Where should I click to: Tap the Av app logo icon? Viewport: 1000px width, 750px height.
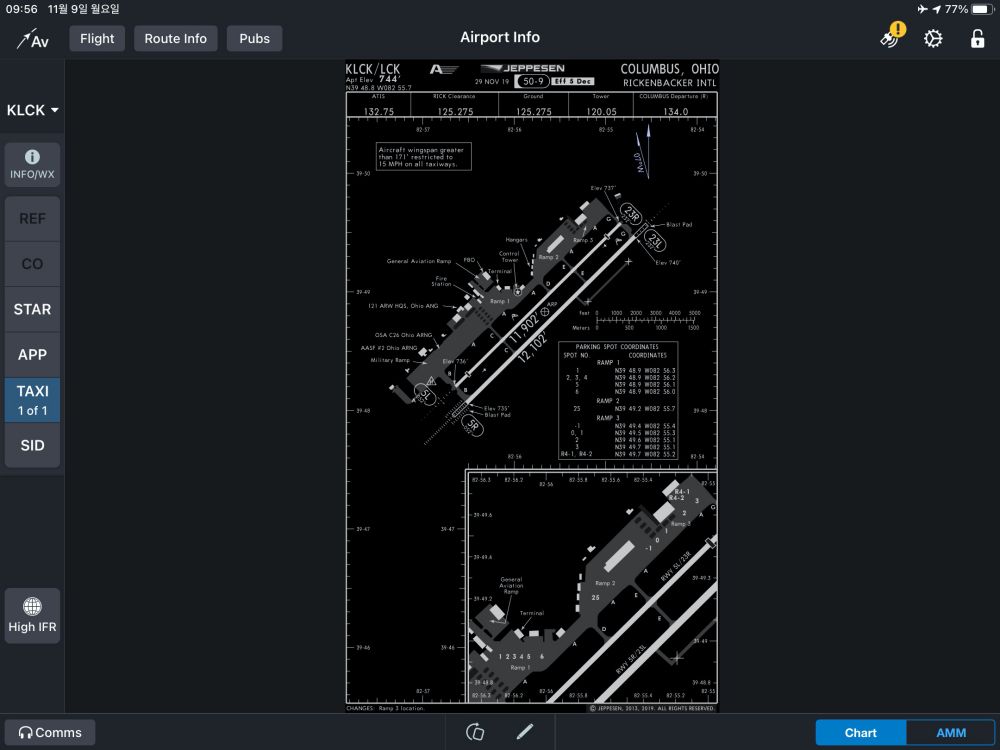[x=32, y=39]
